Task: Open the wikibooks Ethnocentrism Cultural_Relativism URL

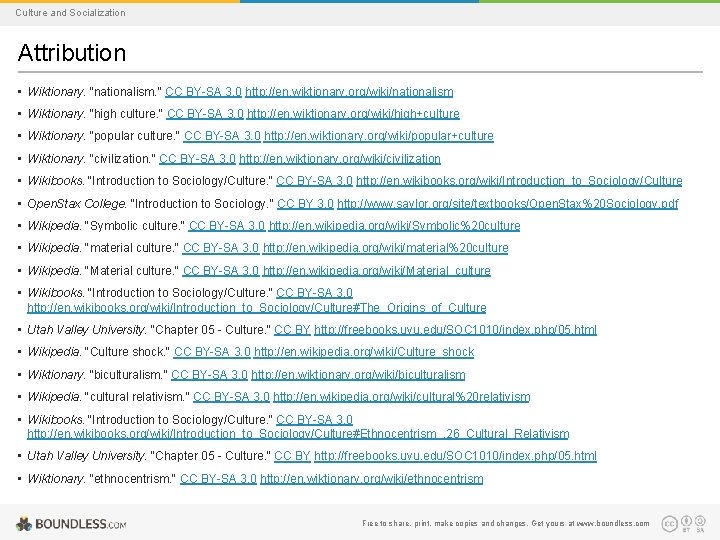Action: [298, 433]
